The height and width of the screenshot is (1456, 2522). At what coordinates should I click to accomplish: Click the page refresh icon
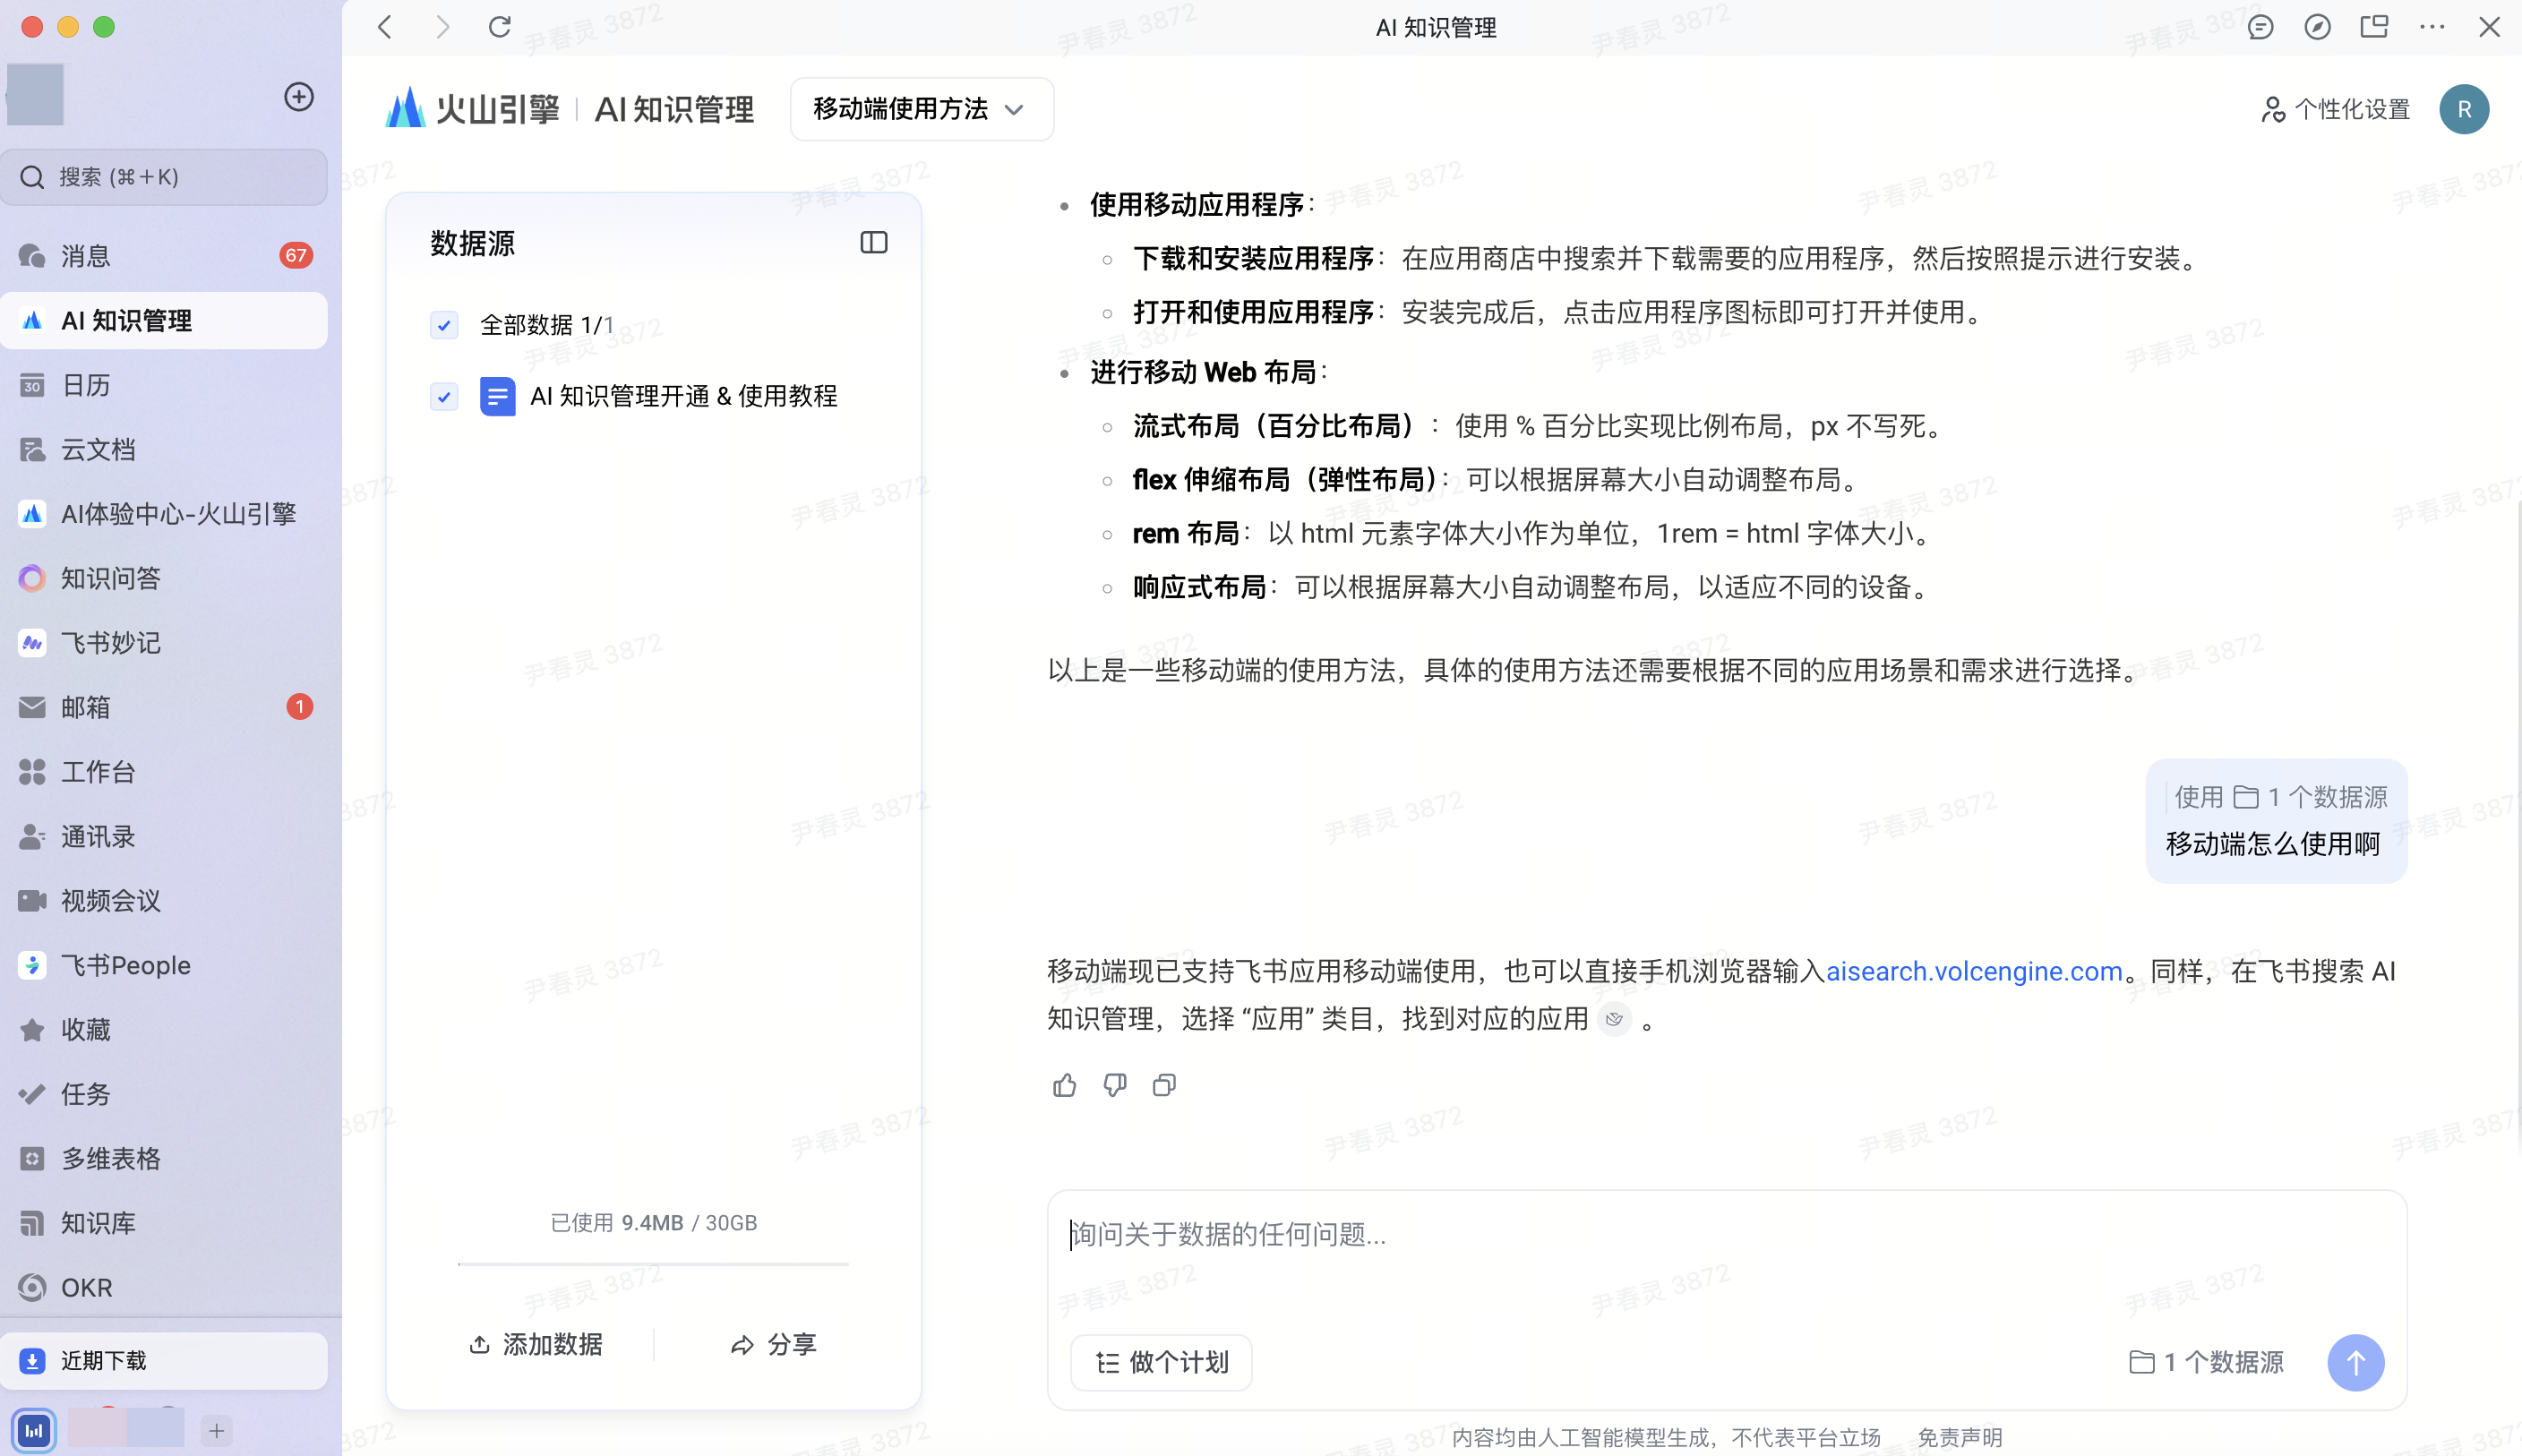499,27
